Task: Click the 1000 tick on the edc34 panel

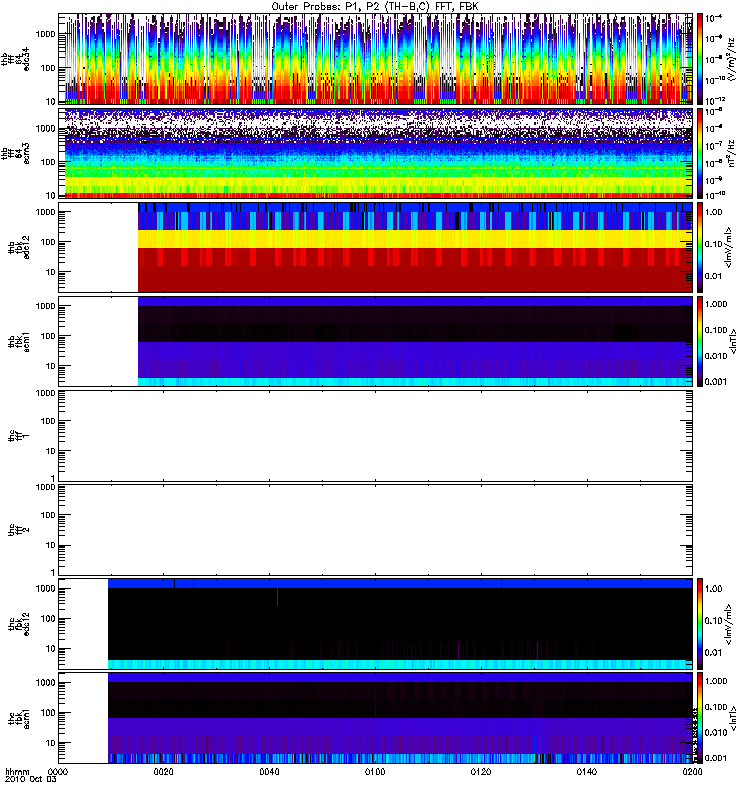Action: click(45, 34)
